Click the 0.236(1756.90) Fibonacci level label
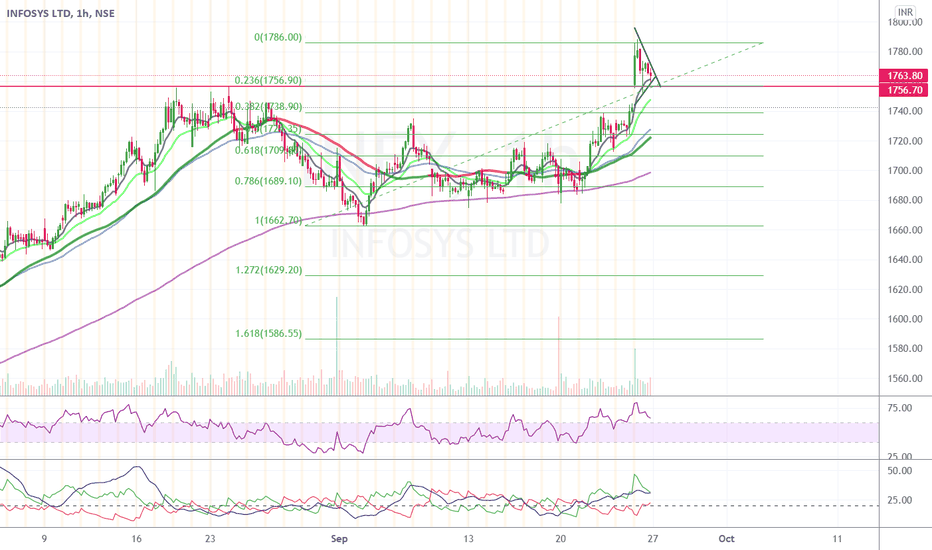The width and height of the screenshot is (932, 550). (268, 80)
